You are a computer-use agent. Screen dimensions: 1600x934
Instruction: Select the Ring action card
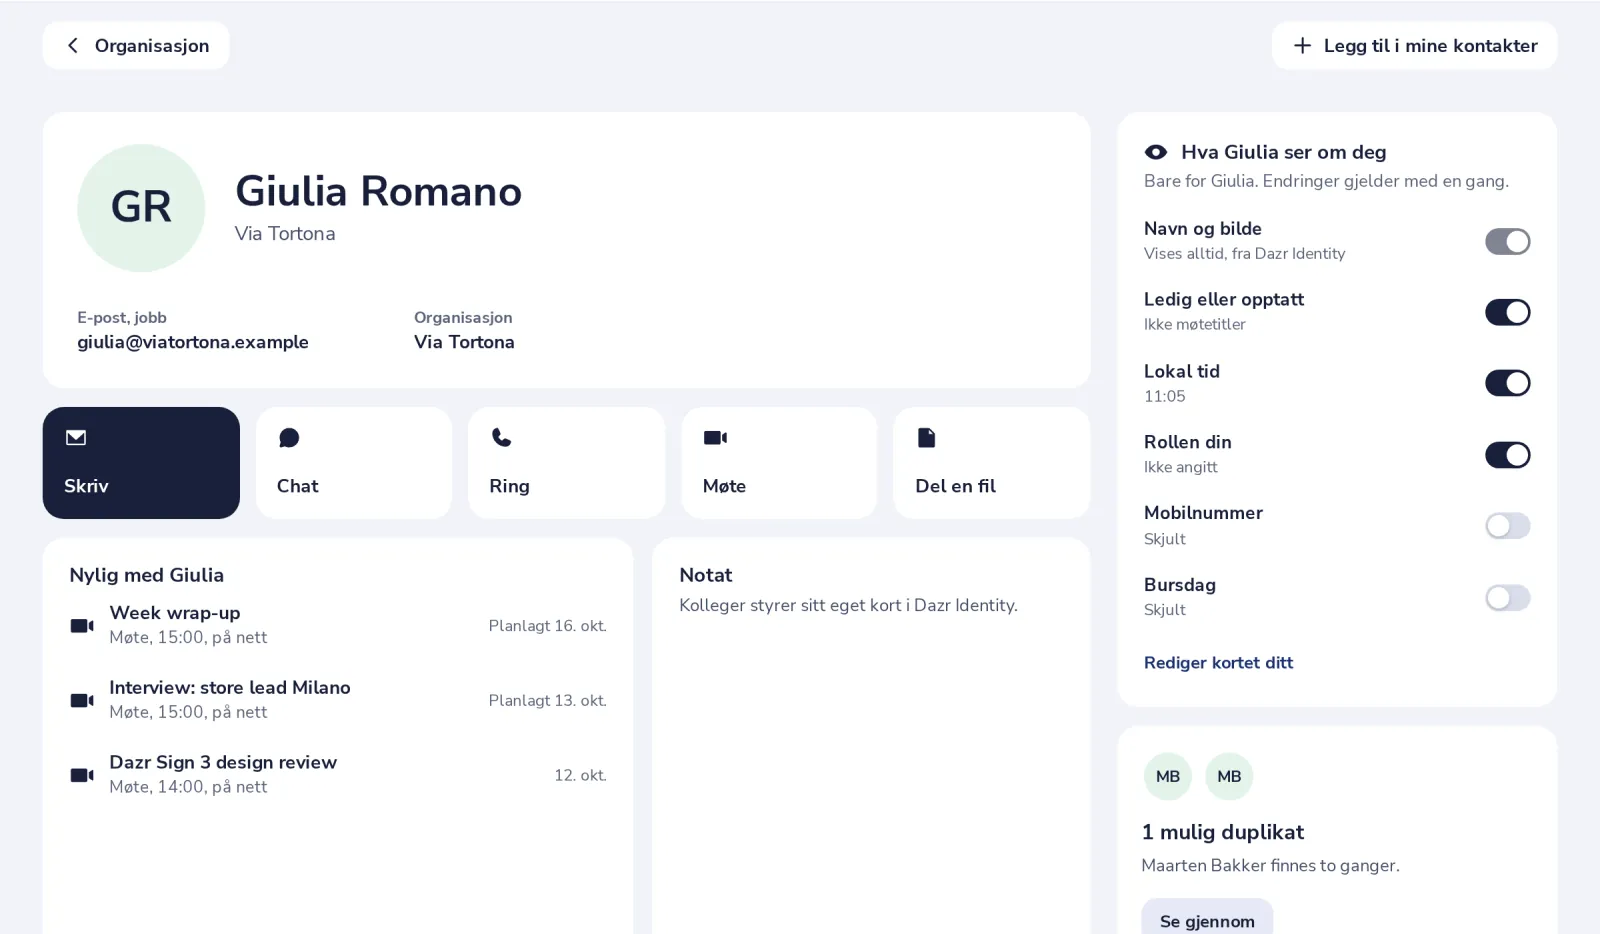point(566,463)
